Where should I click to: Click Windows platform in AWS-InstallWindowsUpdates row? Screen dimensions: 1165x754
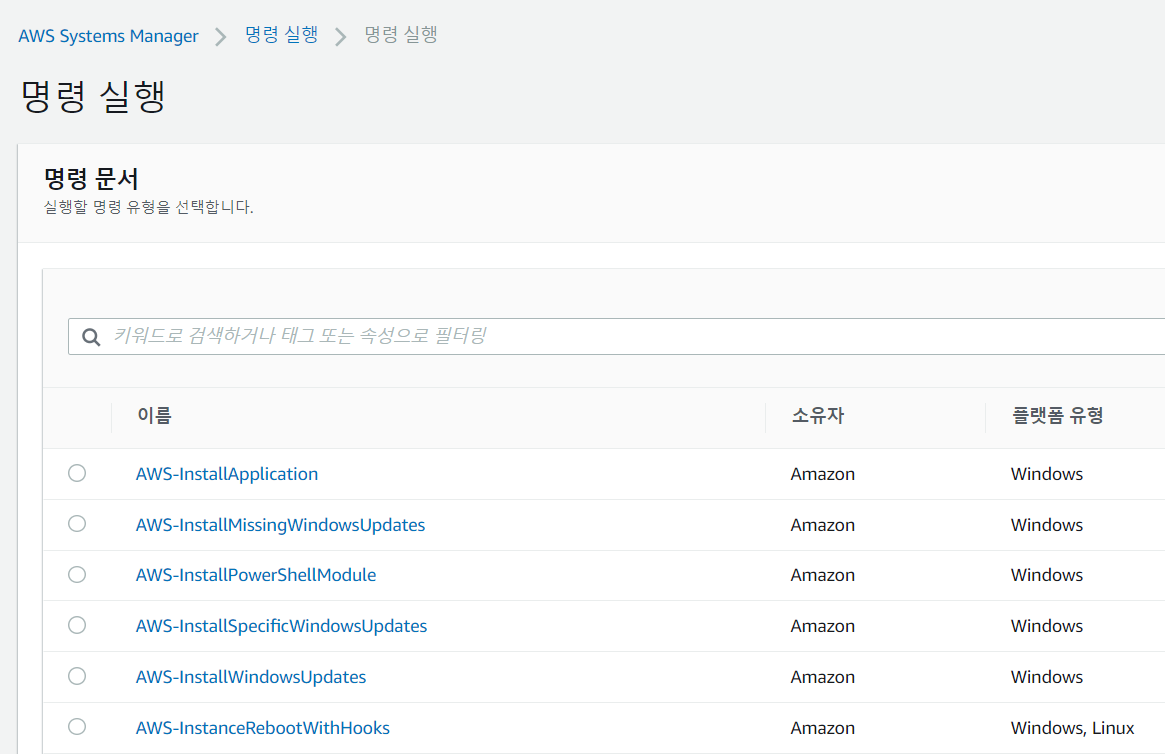point(1047,677)
